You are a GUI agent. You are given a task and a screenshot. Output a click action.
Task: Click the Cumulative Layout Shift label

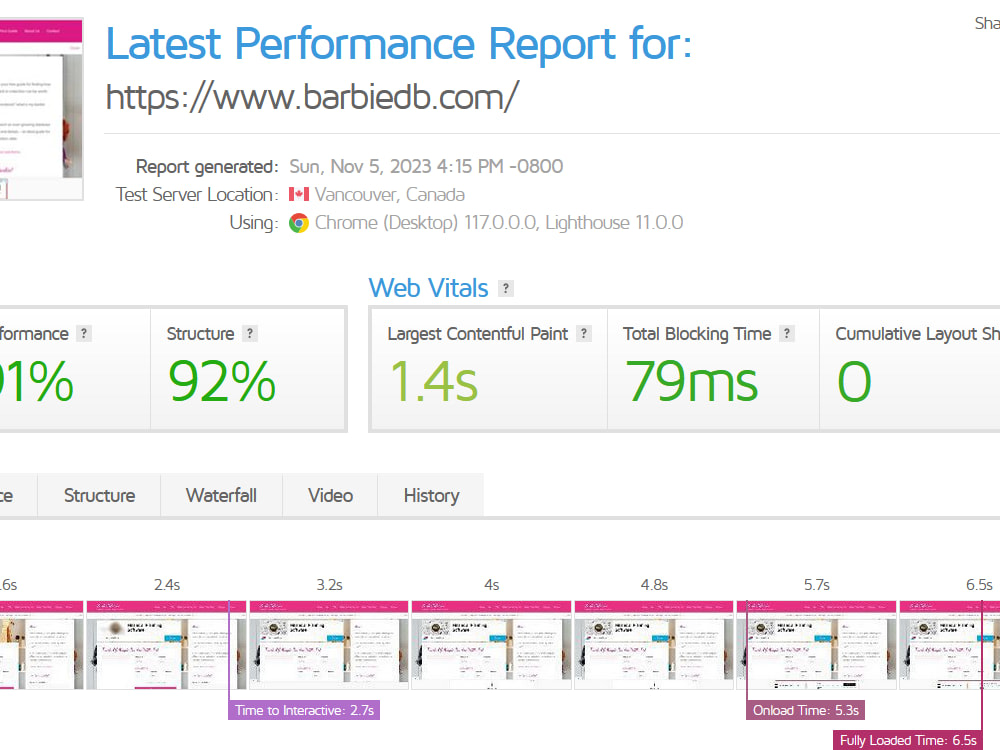click(x=918, y=334)
